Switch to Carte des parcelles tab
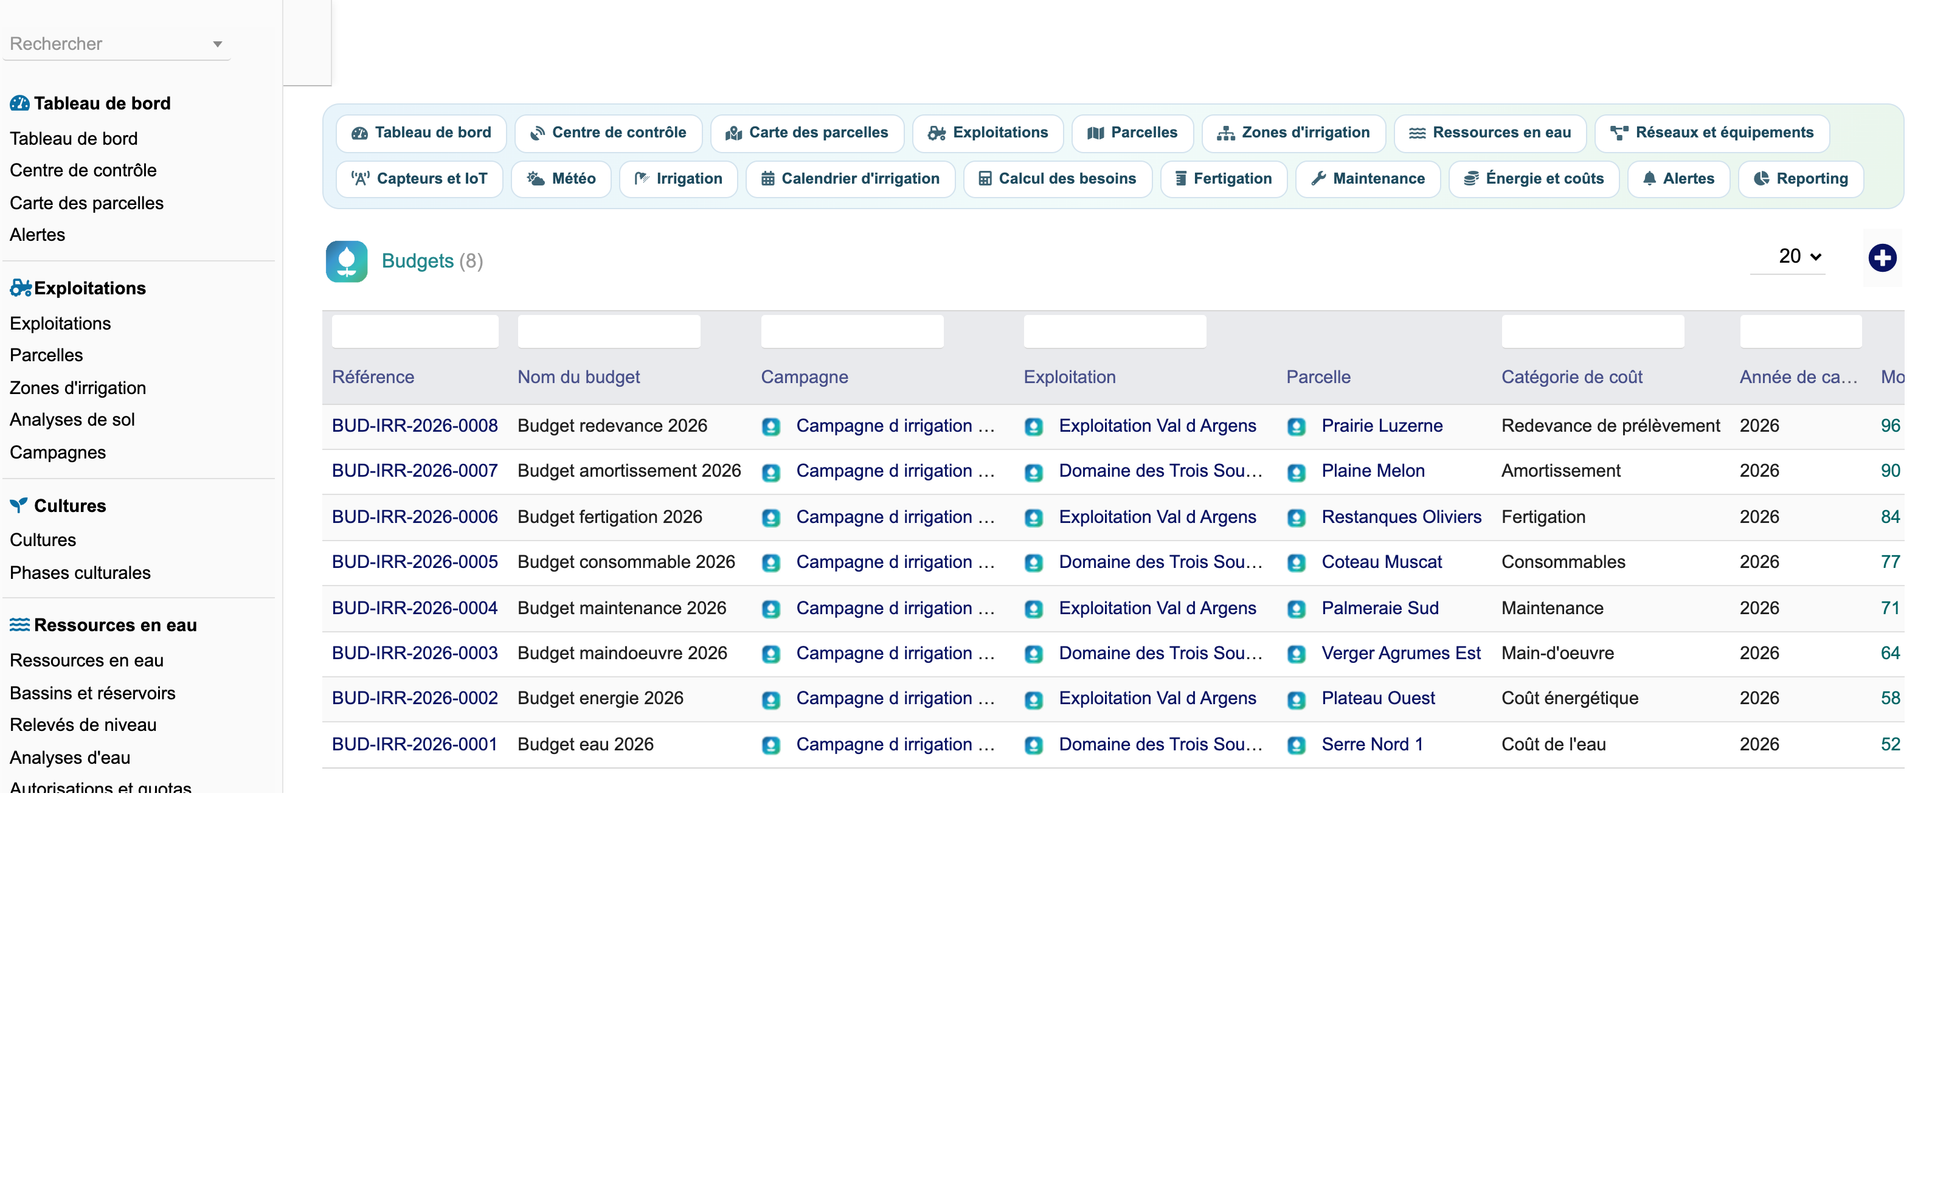The width and height of the screenshot is (1946, 1204). (x=807, y=133)
